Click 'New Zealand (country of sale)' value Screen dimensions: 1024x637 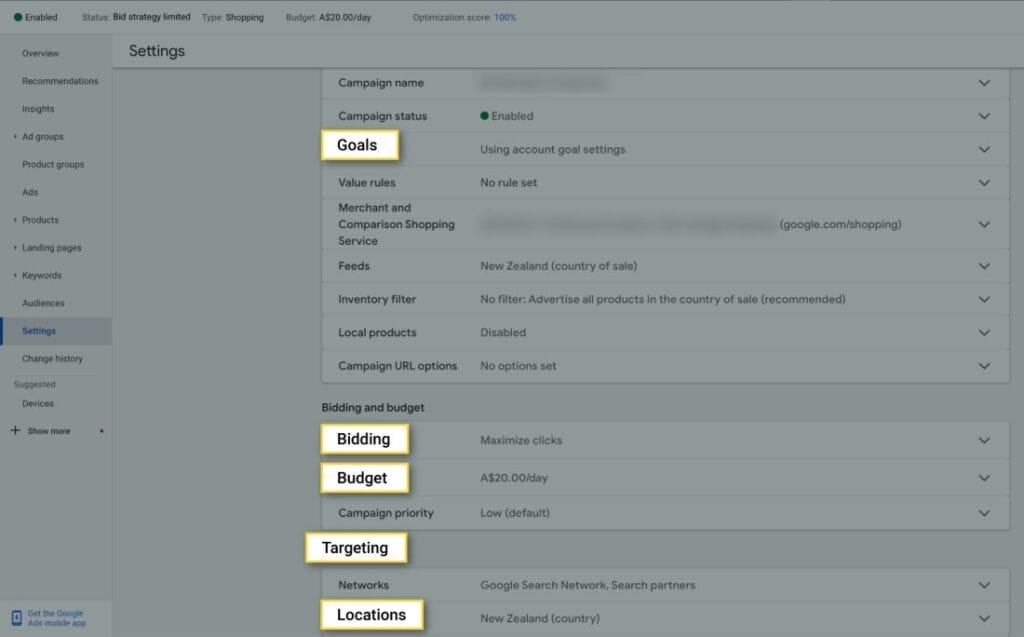pyautogui.click(x=558, y=266)
